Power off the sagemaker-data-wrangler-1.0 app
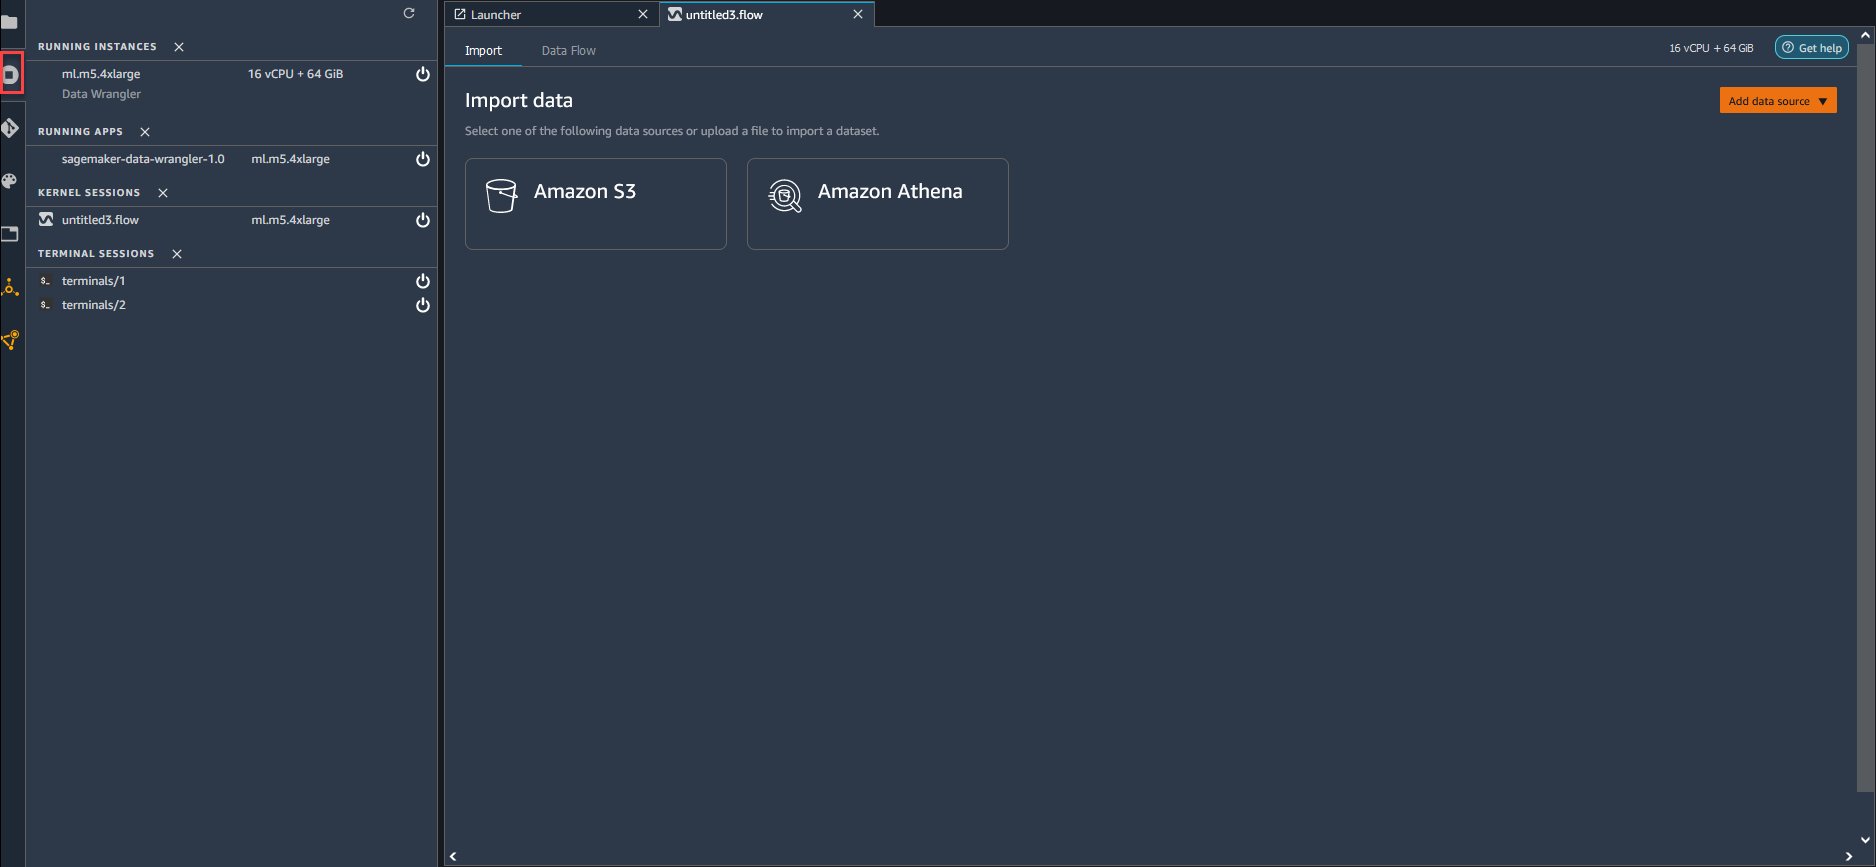1876x867 pixels. [x=423, y=159]
